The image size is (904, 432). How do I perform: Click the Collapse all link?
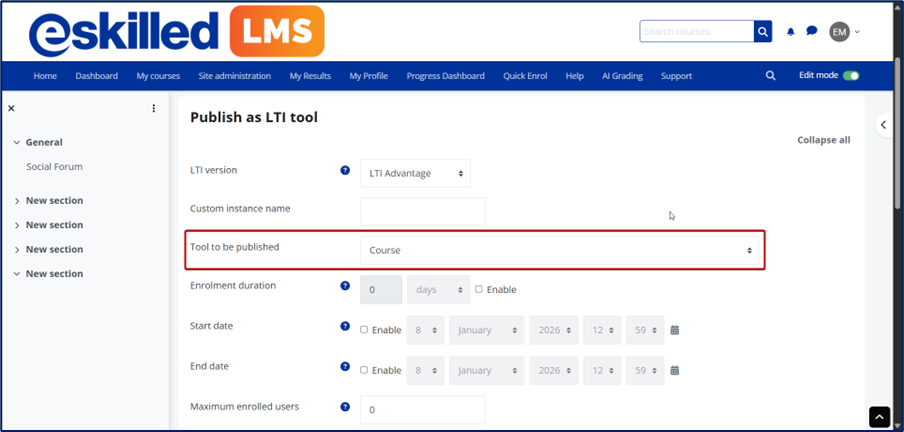823,140
